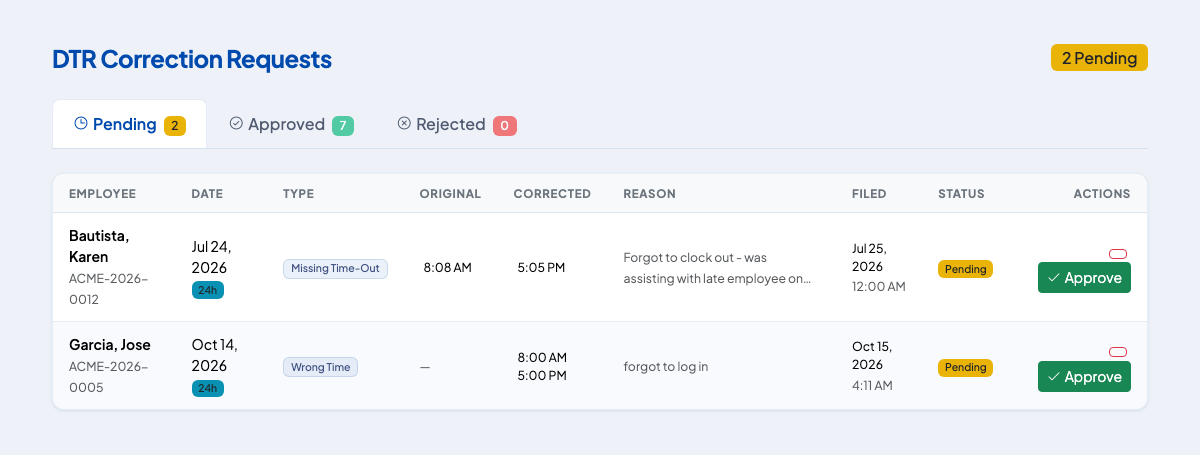This screenshot has width=1200, height=455.
Task: Click the Pending status badge in Bautista's row
Action: [965, 269]
